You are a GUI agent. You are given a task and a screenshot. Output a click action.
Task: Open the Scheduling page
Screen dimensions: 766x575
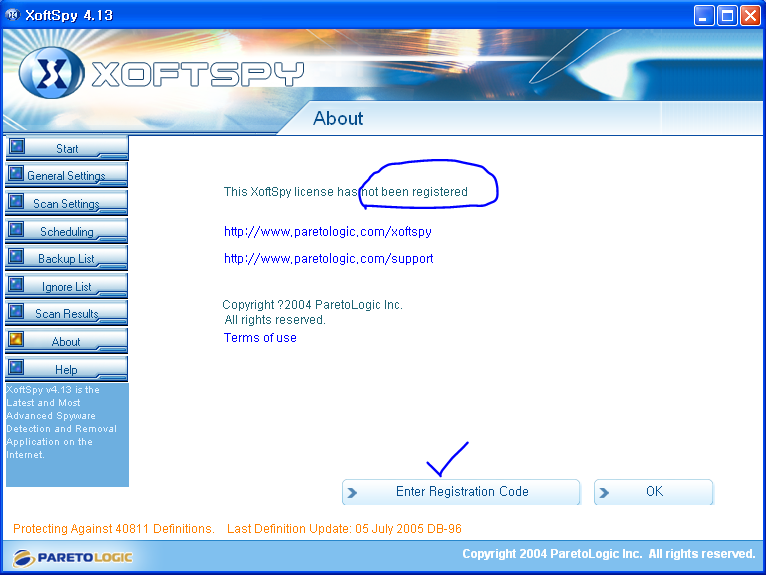pos(66,231)
